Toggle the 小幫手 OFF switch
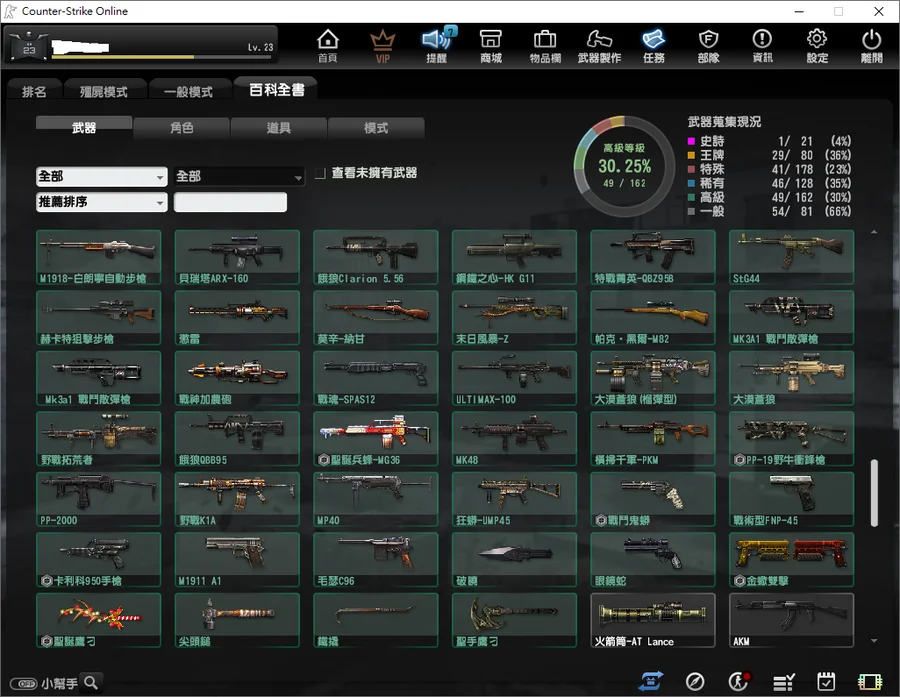This screenshot has width=900, height=697. point(24,684)
